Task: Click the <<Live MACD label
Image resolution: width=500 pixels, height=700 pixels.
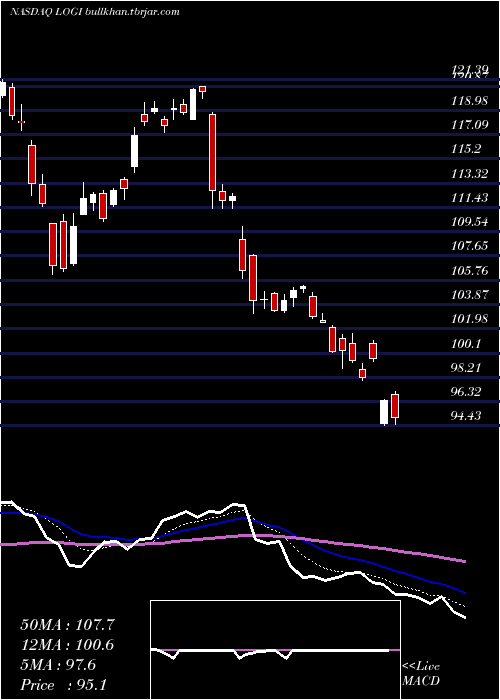Action: click(421, 674)
